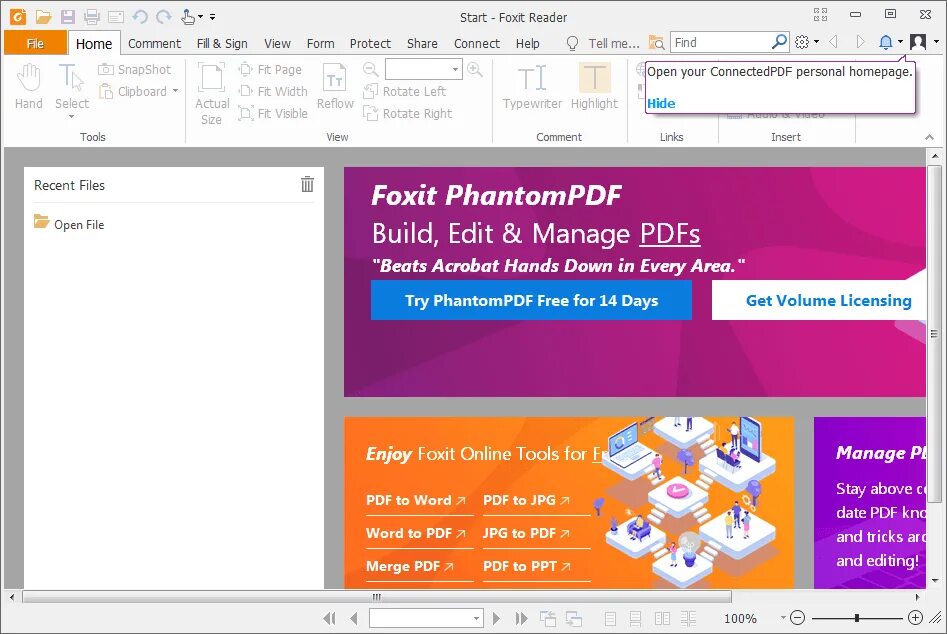Toggle continuous facing view mode

(688, 618)
